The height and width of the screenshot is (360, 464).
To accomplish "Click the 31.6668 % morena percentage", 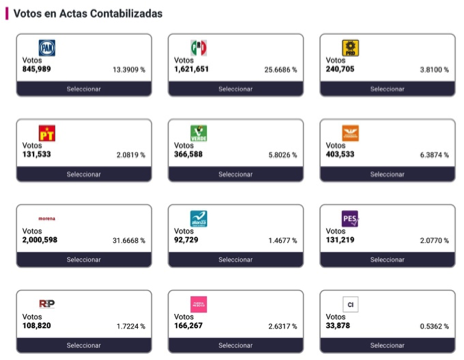I will click(x=129, y=240).
